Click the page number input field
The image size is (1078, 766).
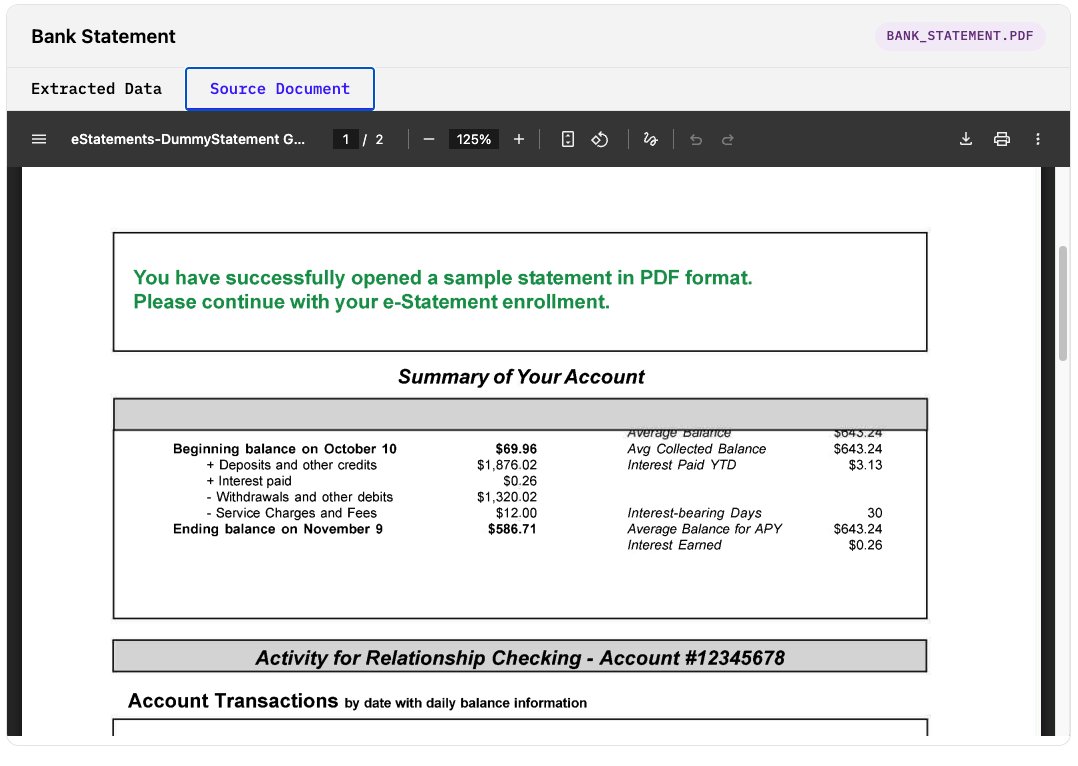tap(345, 139)
